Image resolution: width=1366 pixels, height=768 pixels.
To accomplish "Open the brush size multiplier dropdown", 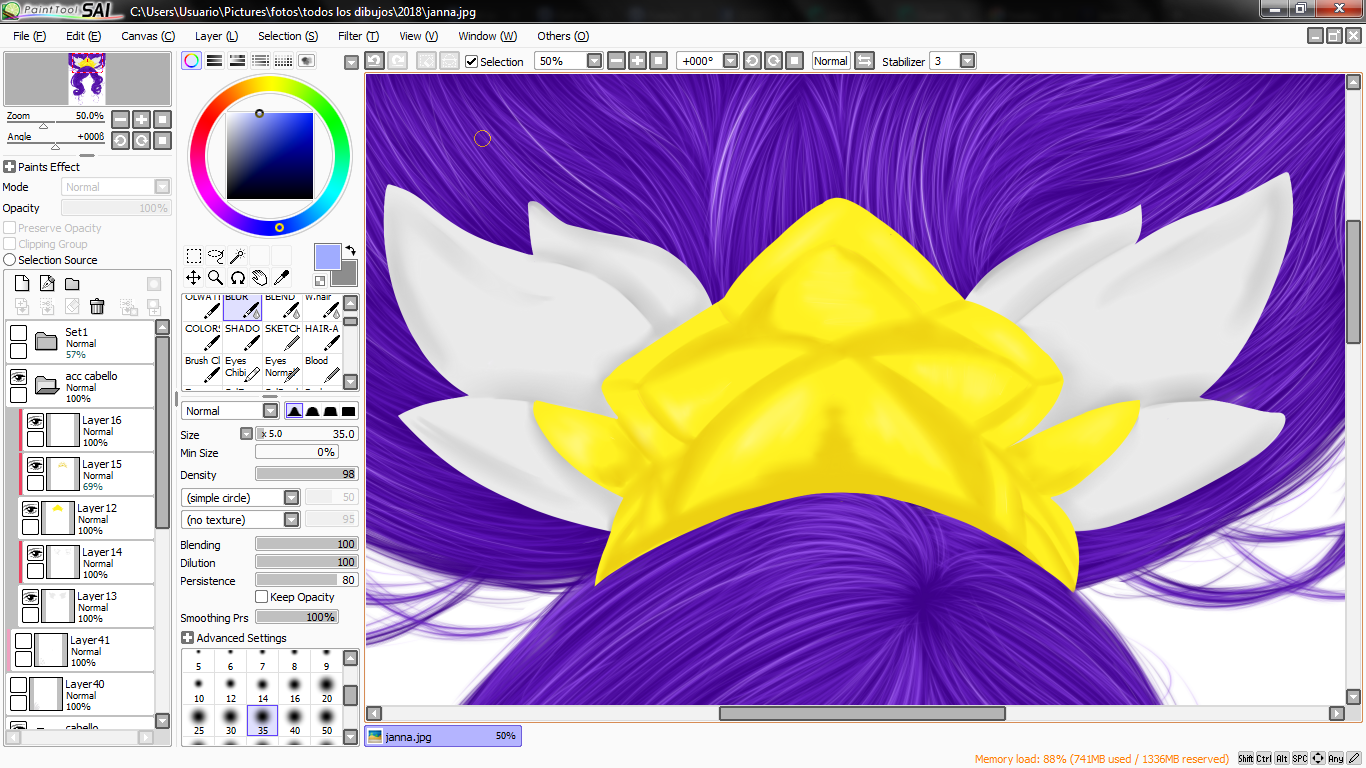I will click(x=247, y=434).
